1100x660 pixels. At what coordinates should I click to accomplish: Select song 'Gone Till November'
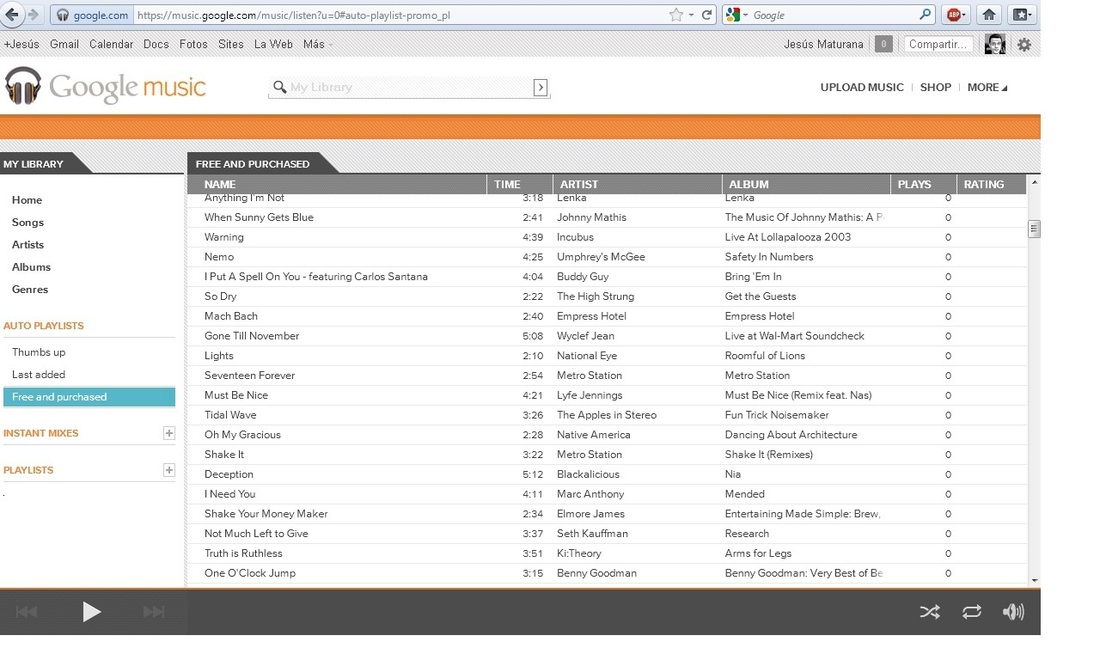pos(252,336)
